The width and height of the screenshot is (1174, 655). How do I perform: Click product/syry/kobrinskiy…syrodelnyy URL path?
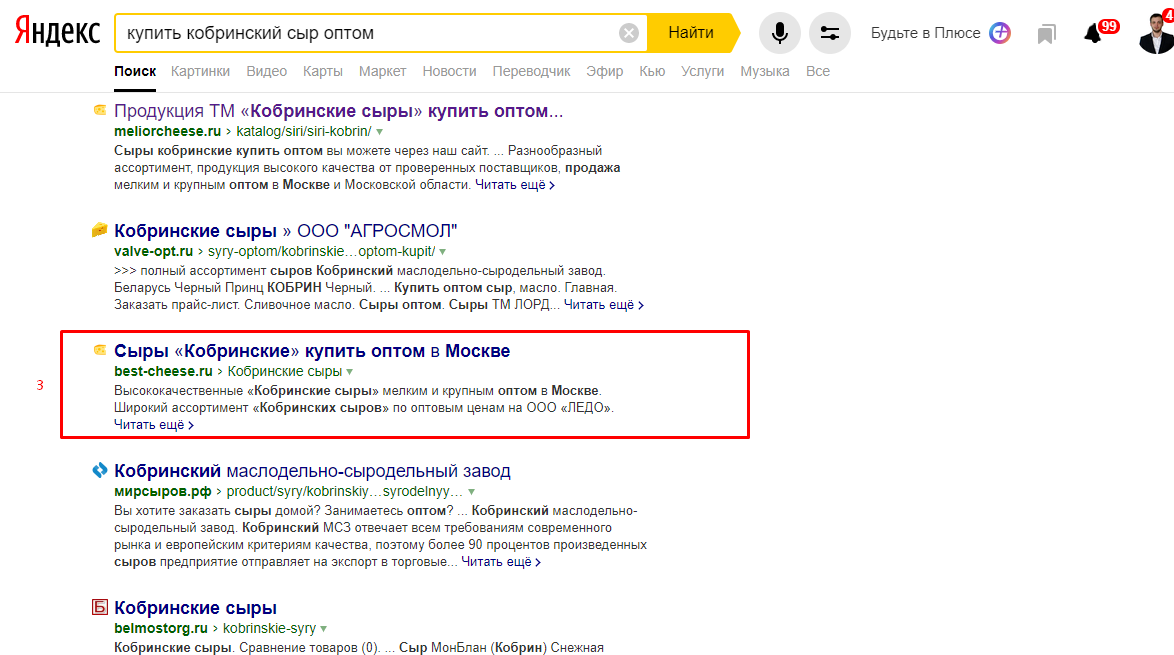click(344, 491)
